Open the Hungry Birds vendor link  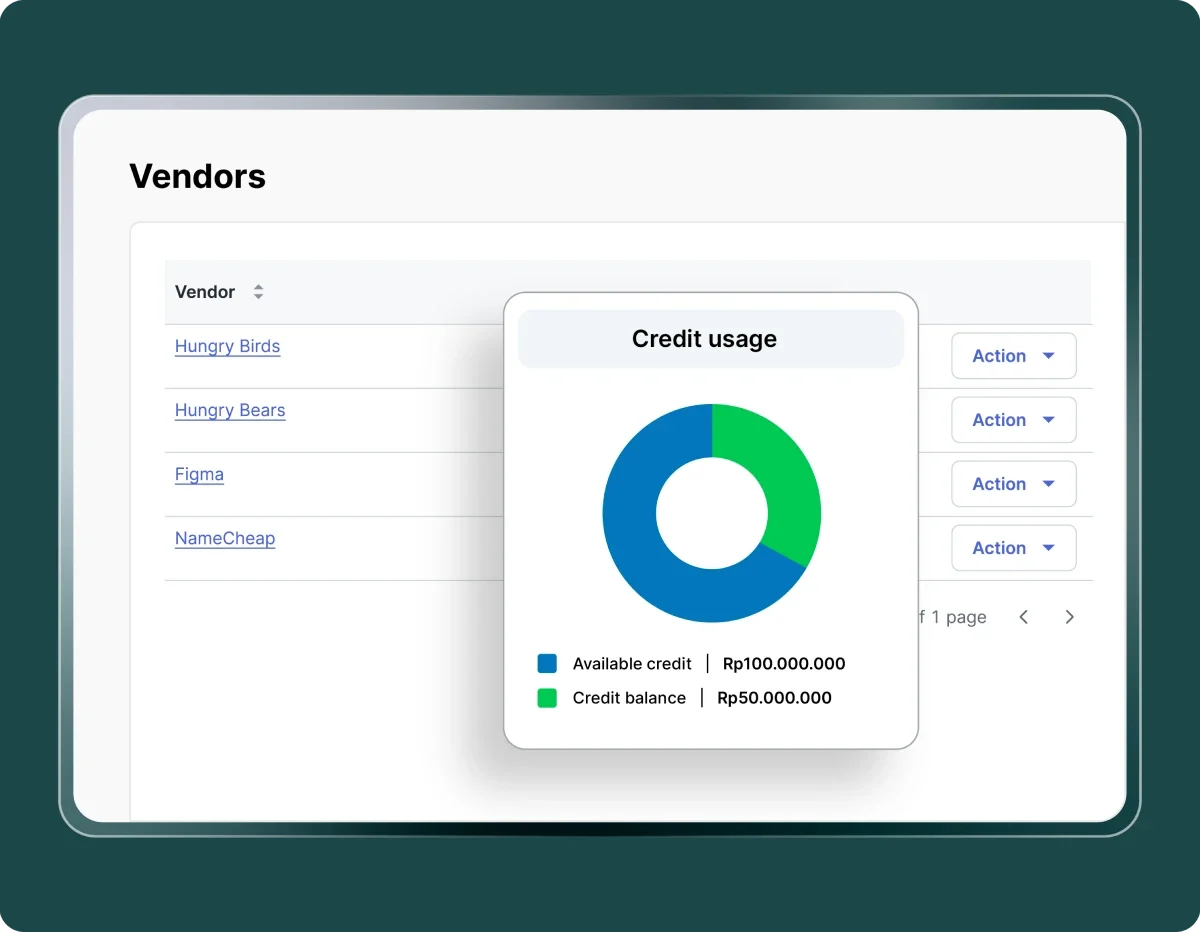(x=227, y=347)
